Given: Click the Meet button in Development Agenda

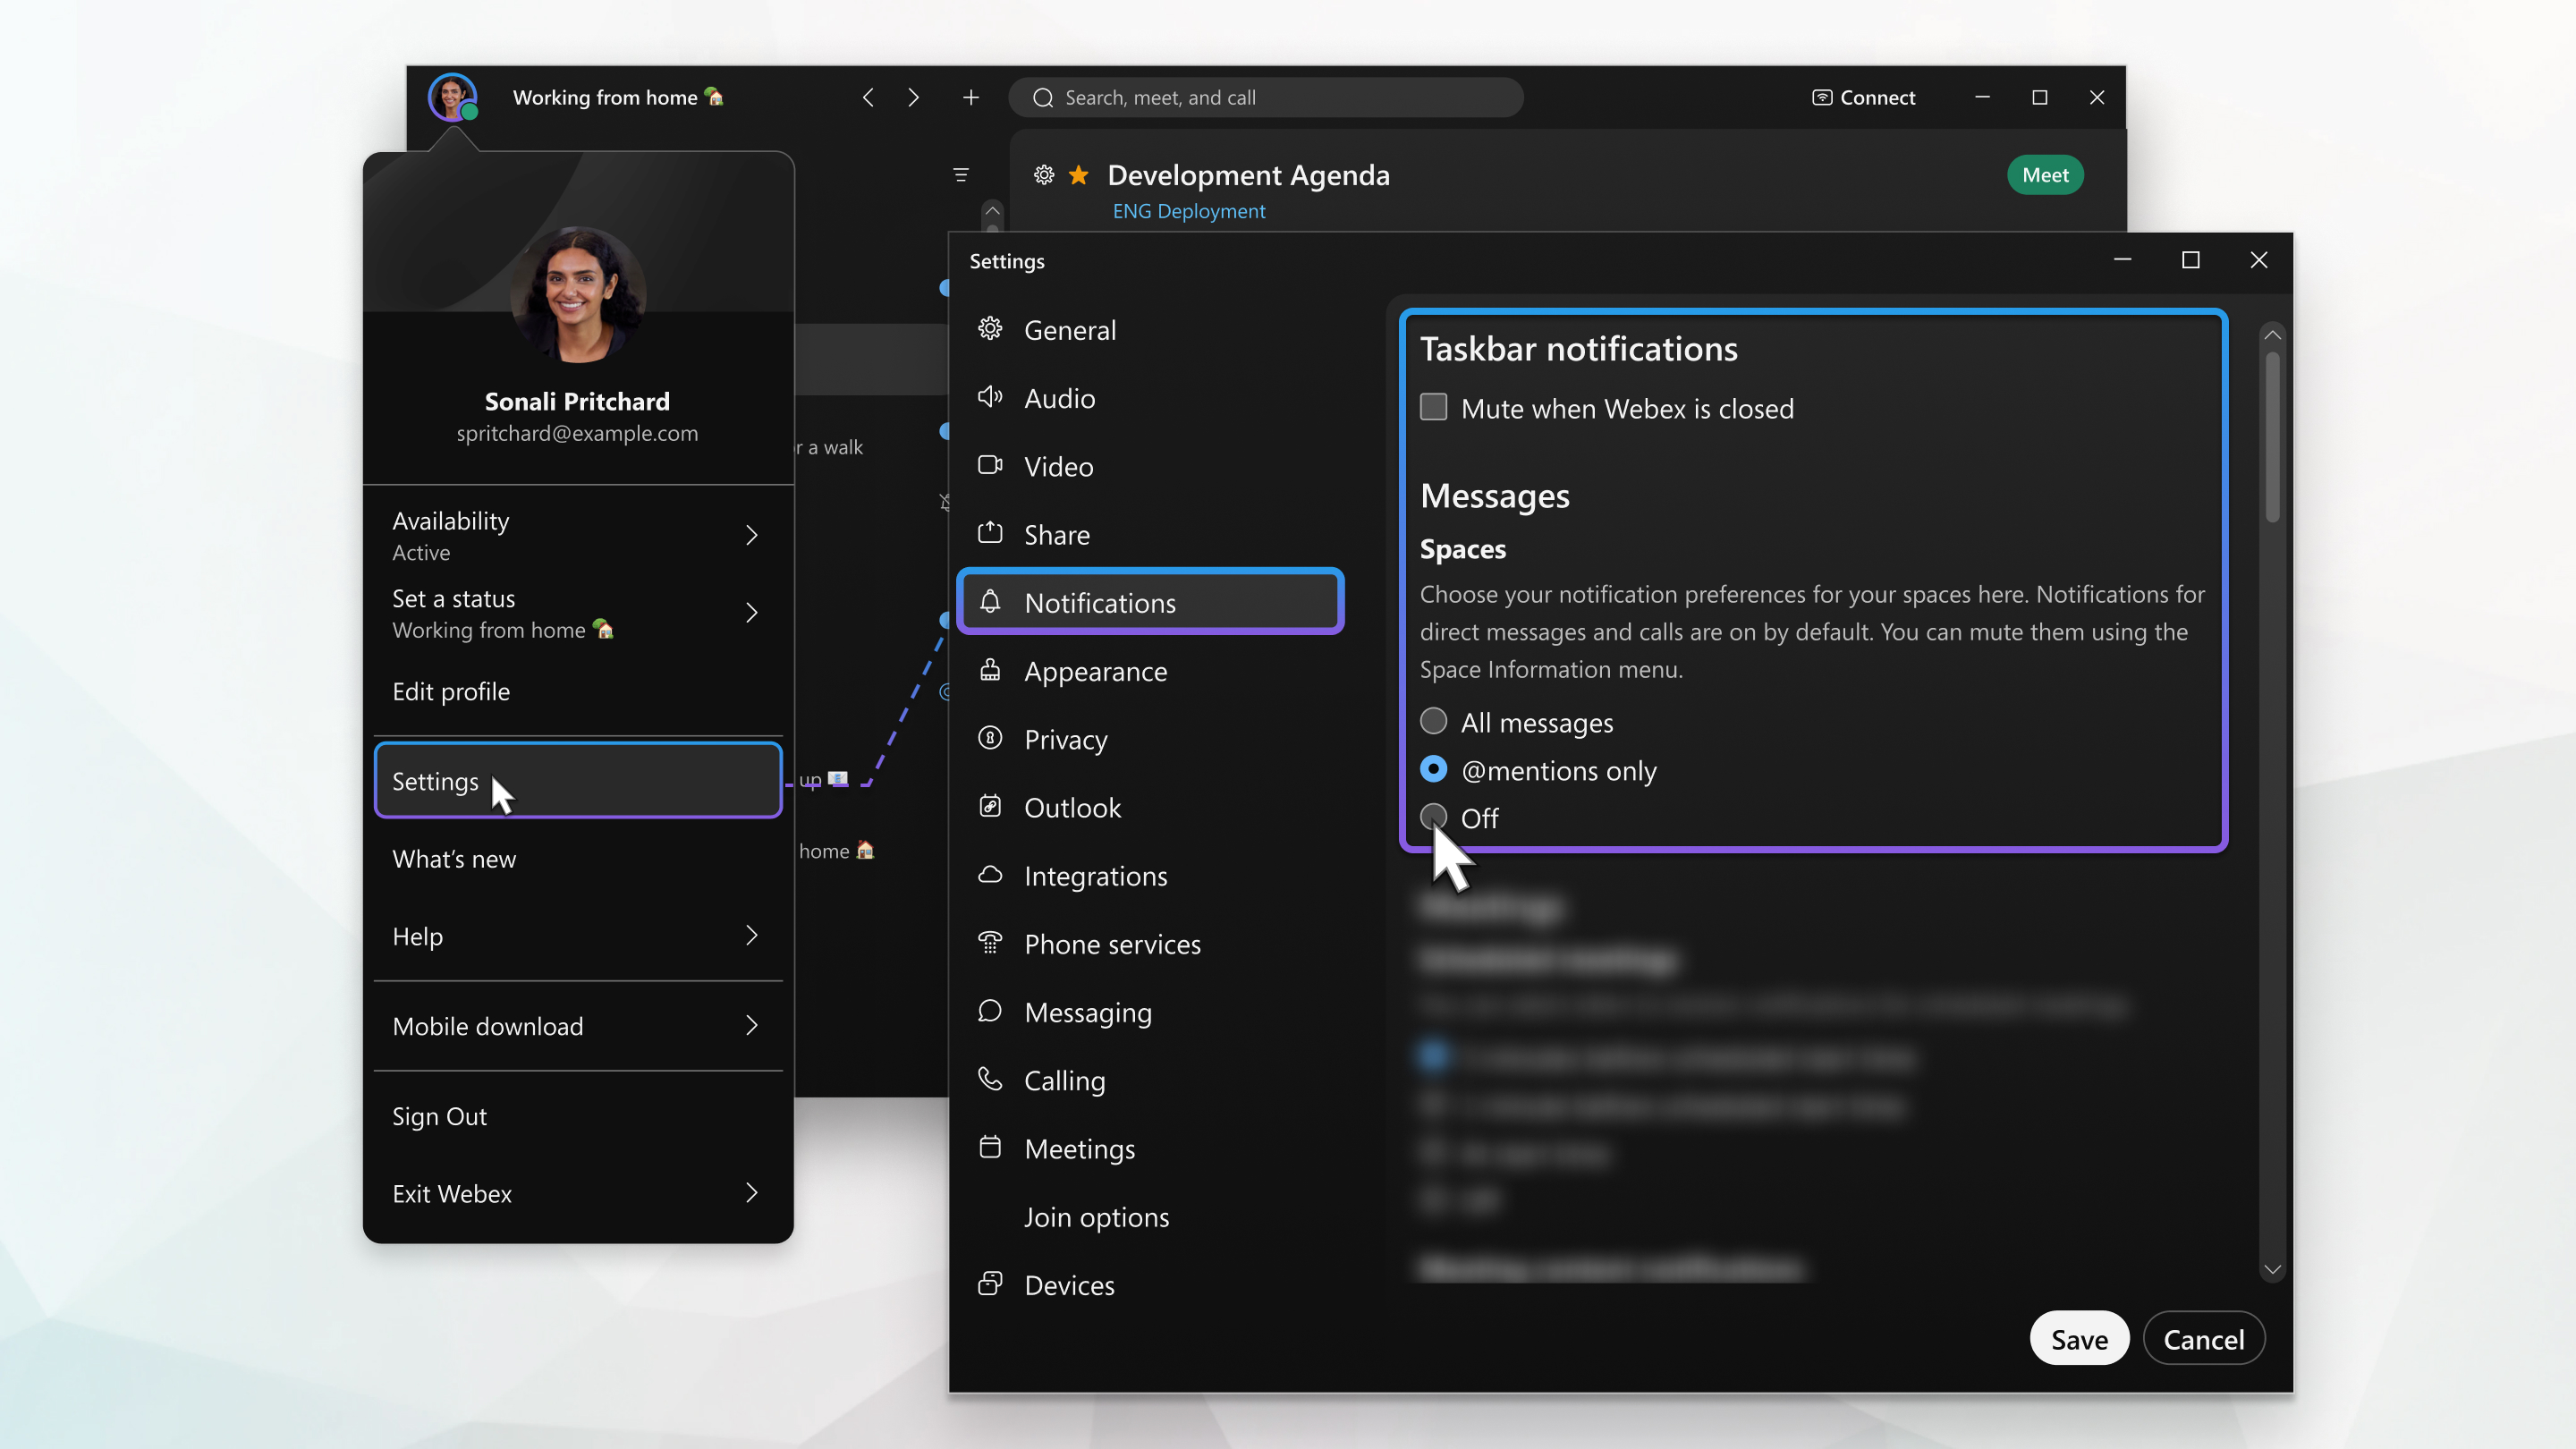Looking at the screenshot, I should [2046, 175].
